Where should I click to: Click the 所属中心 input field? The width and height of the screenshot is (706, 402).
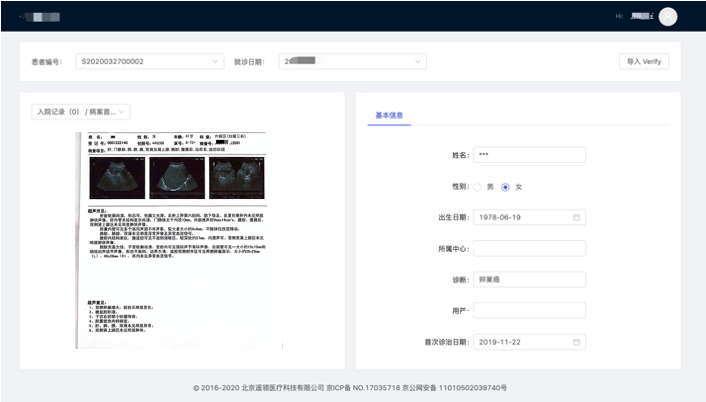tap(529, 248)
